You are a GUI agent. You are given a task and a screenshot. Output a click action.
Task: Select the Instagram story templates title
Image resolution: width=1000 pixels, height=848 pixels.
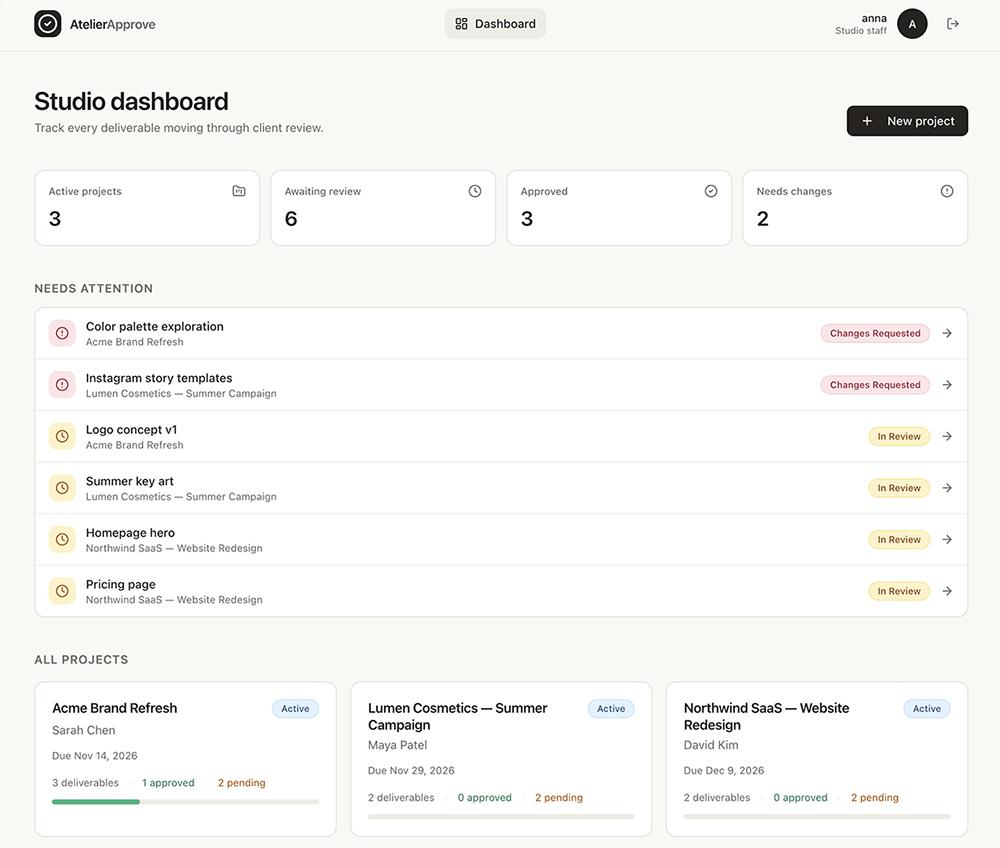coord(159,377)
